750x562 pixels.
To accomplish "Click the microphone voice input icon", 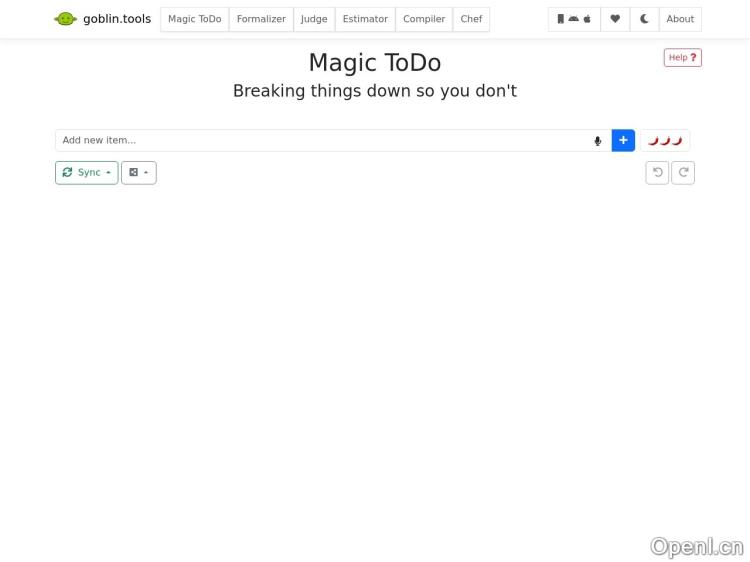I will point(598,141).
